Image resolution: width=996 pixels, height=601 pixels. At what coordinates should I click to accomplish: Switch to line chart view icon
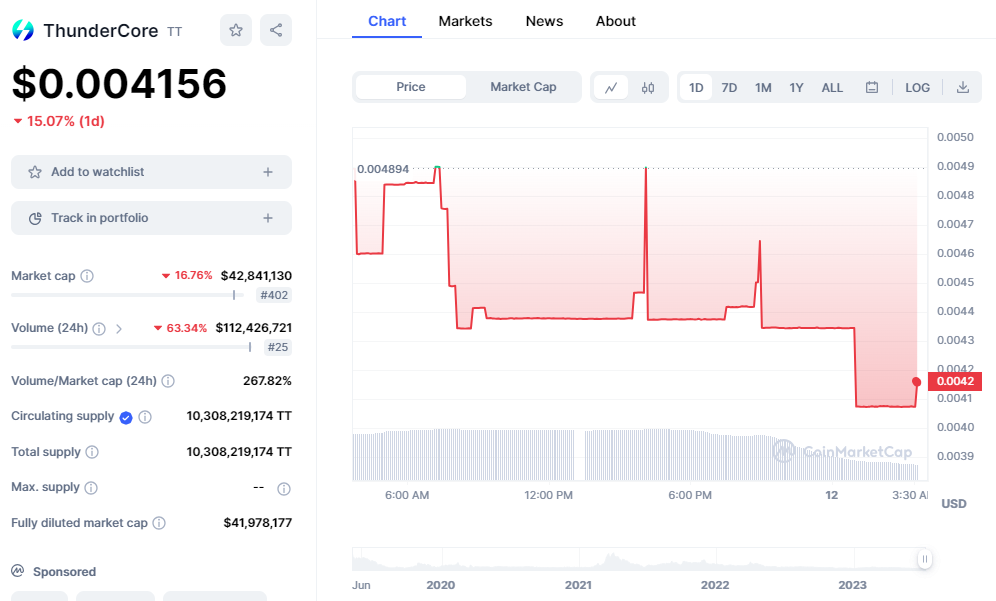611,88
